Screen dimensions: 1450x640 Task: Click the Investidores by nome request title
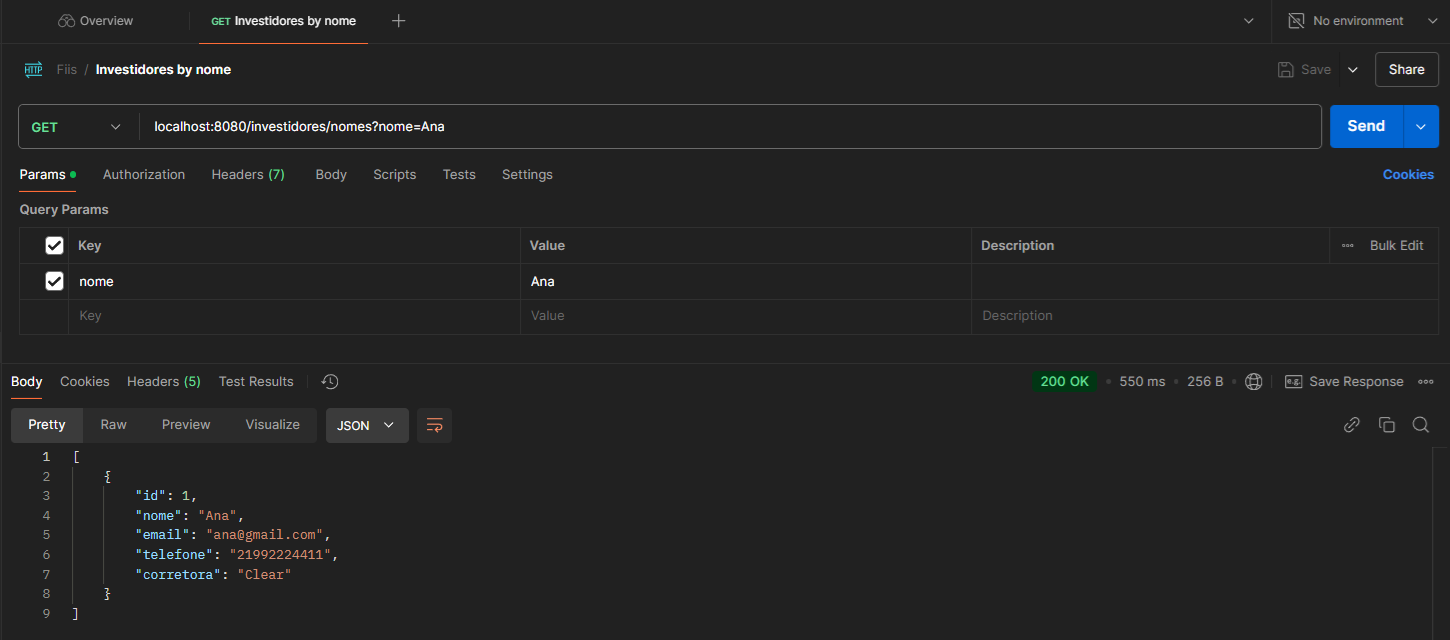163,70
